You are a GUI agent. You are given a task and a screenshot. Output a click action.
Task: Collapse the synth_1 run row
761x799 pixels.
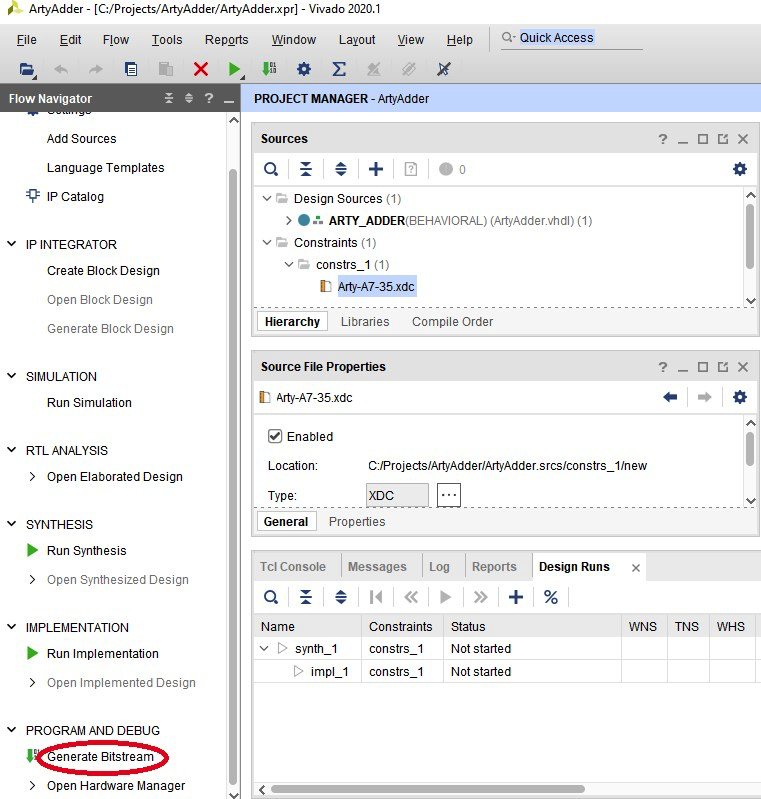[x=265, y=649]
